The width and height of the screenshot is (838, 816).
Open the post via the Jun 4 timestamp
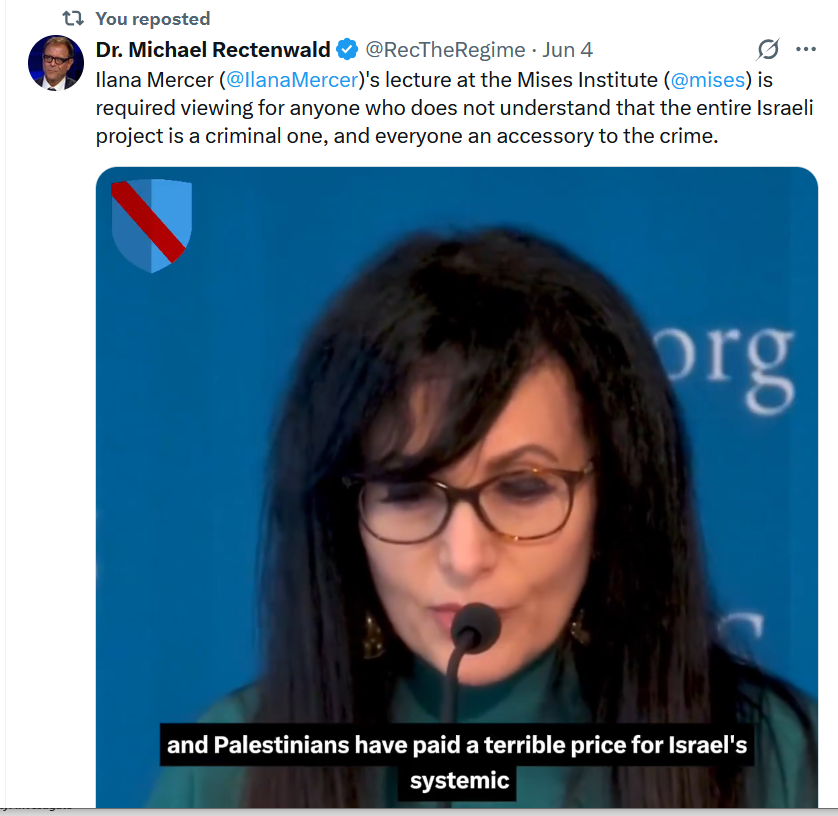coord(568,50)
